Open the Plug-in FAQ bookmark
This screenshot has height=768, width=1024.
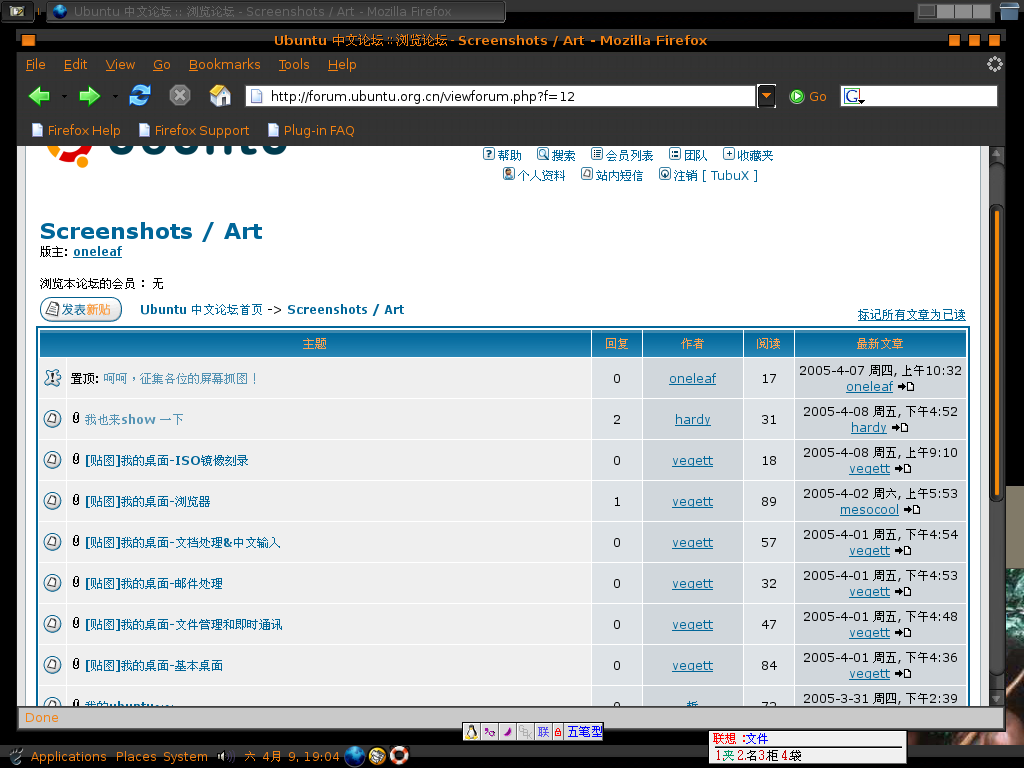[x=312, y=131]
